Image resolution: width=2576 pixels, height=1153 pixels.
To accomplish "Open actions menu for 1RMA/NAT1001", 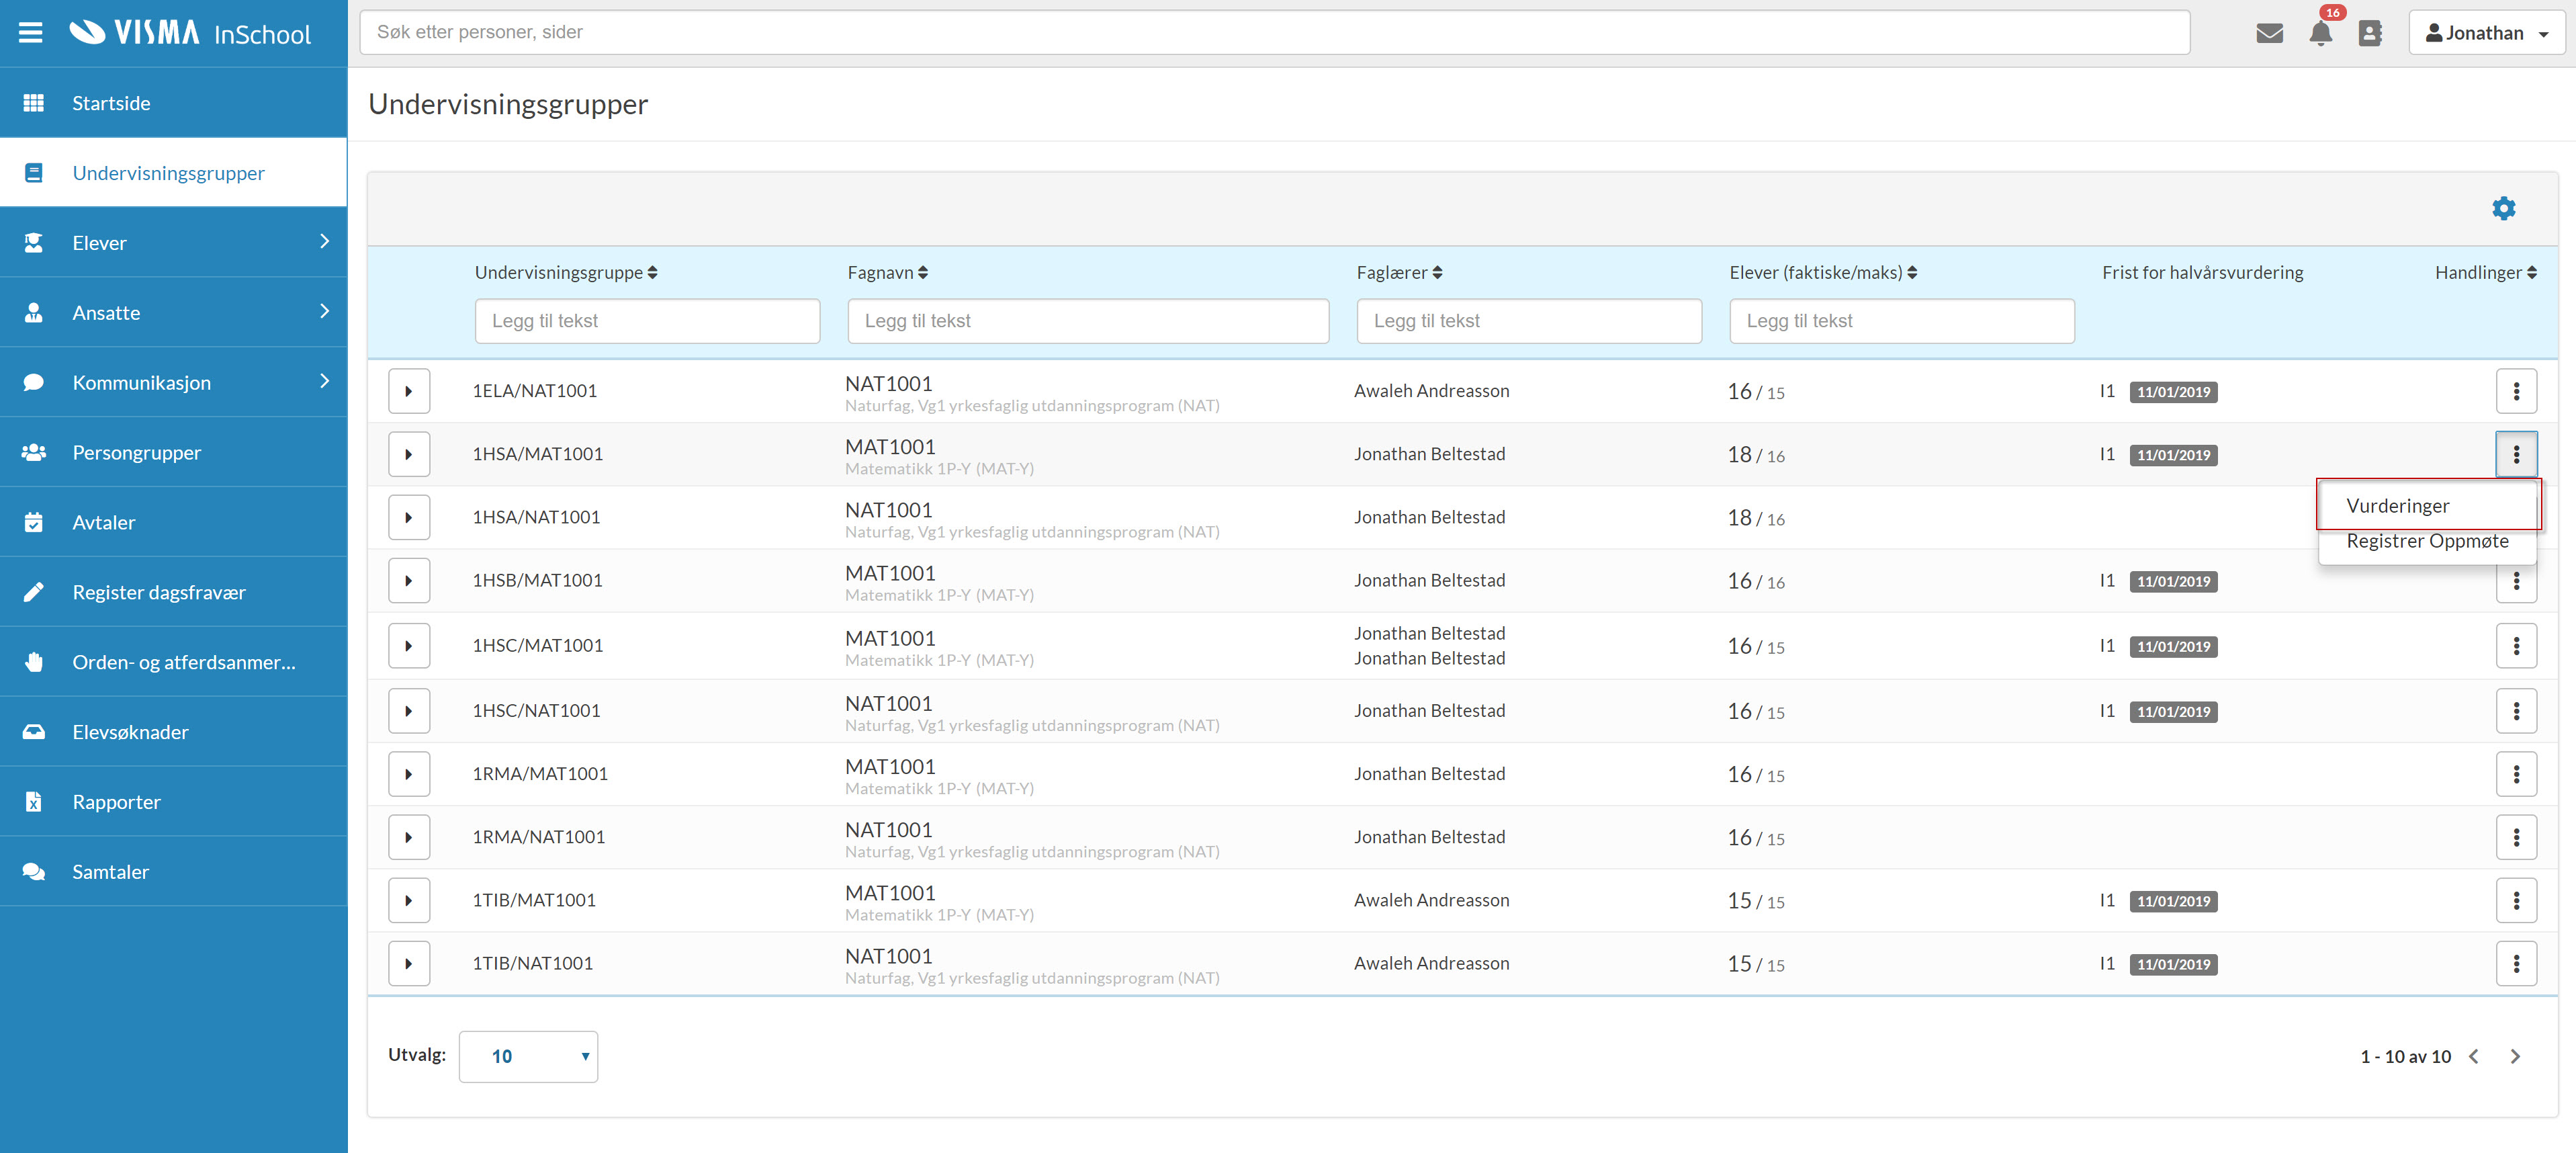I will click(x=2516, y=837).
